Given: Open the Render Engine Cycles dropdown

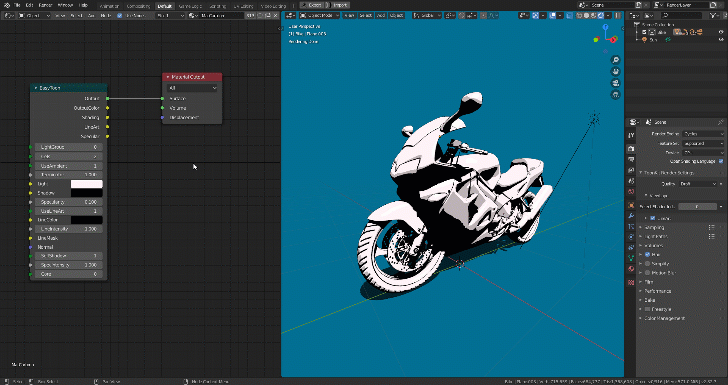Looking at the screenshot, I should (703, 134).
